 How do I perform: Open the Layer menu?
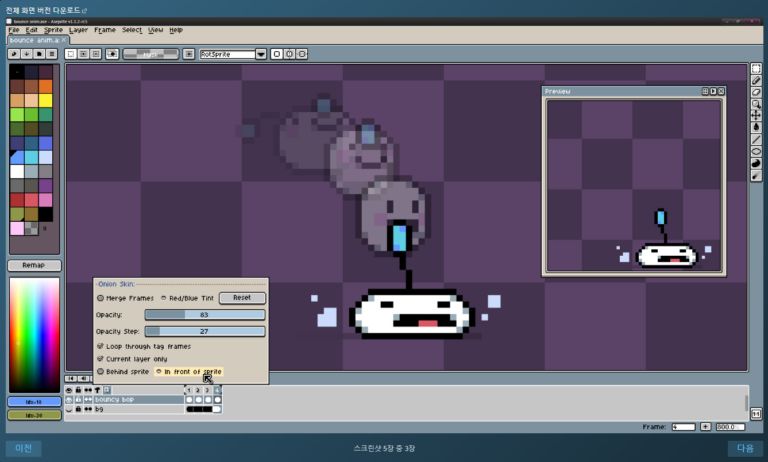coord(78,30)
